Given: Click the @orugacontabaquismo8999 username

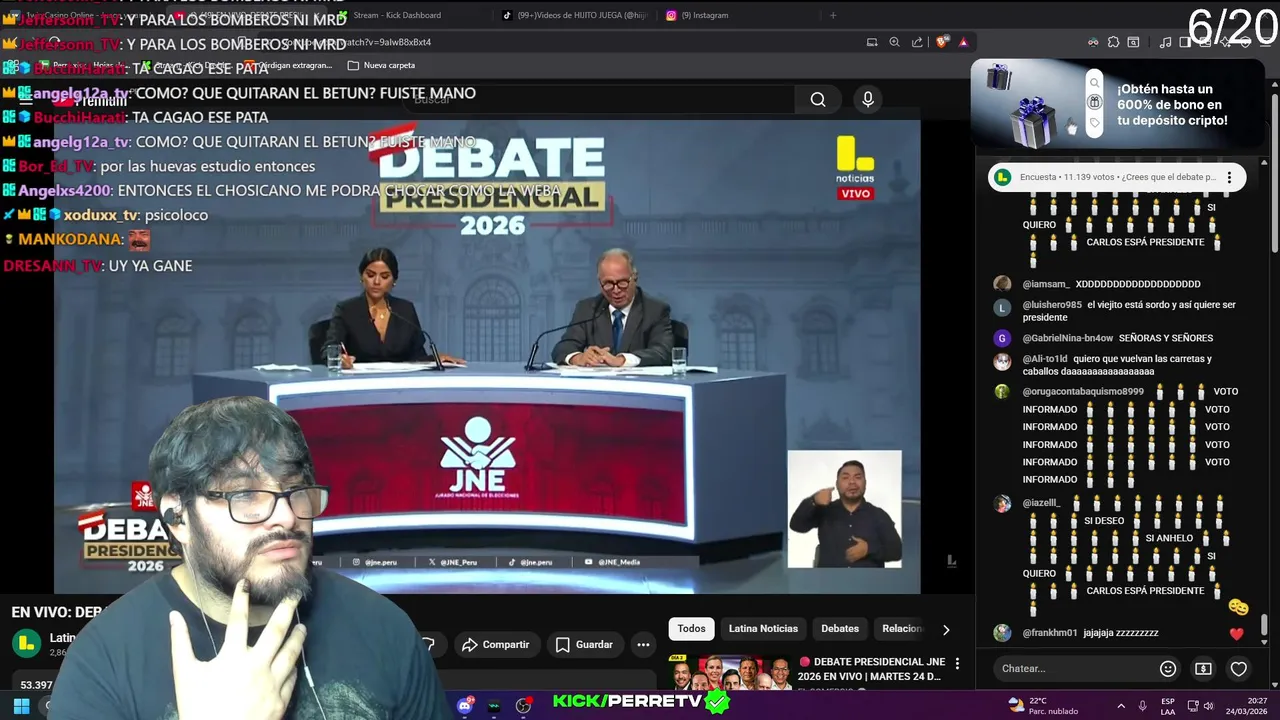Looking at the screenshot, I should (x=1083, y=392).
